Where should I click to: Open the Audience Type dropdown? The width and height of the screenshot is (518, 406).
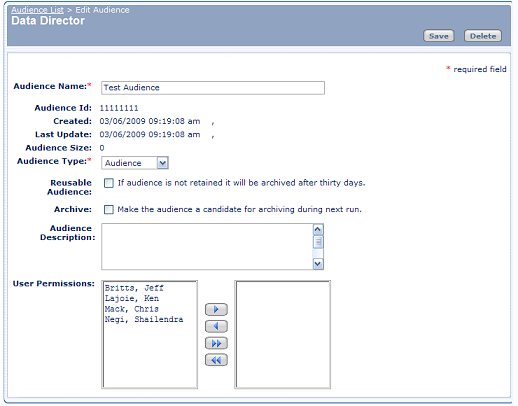point(135,163)
